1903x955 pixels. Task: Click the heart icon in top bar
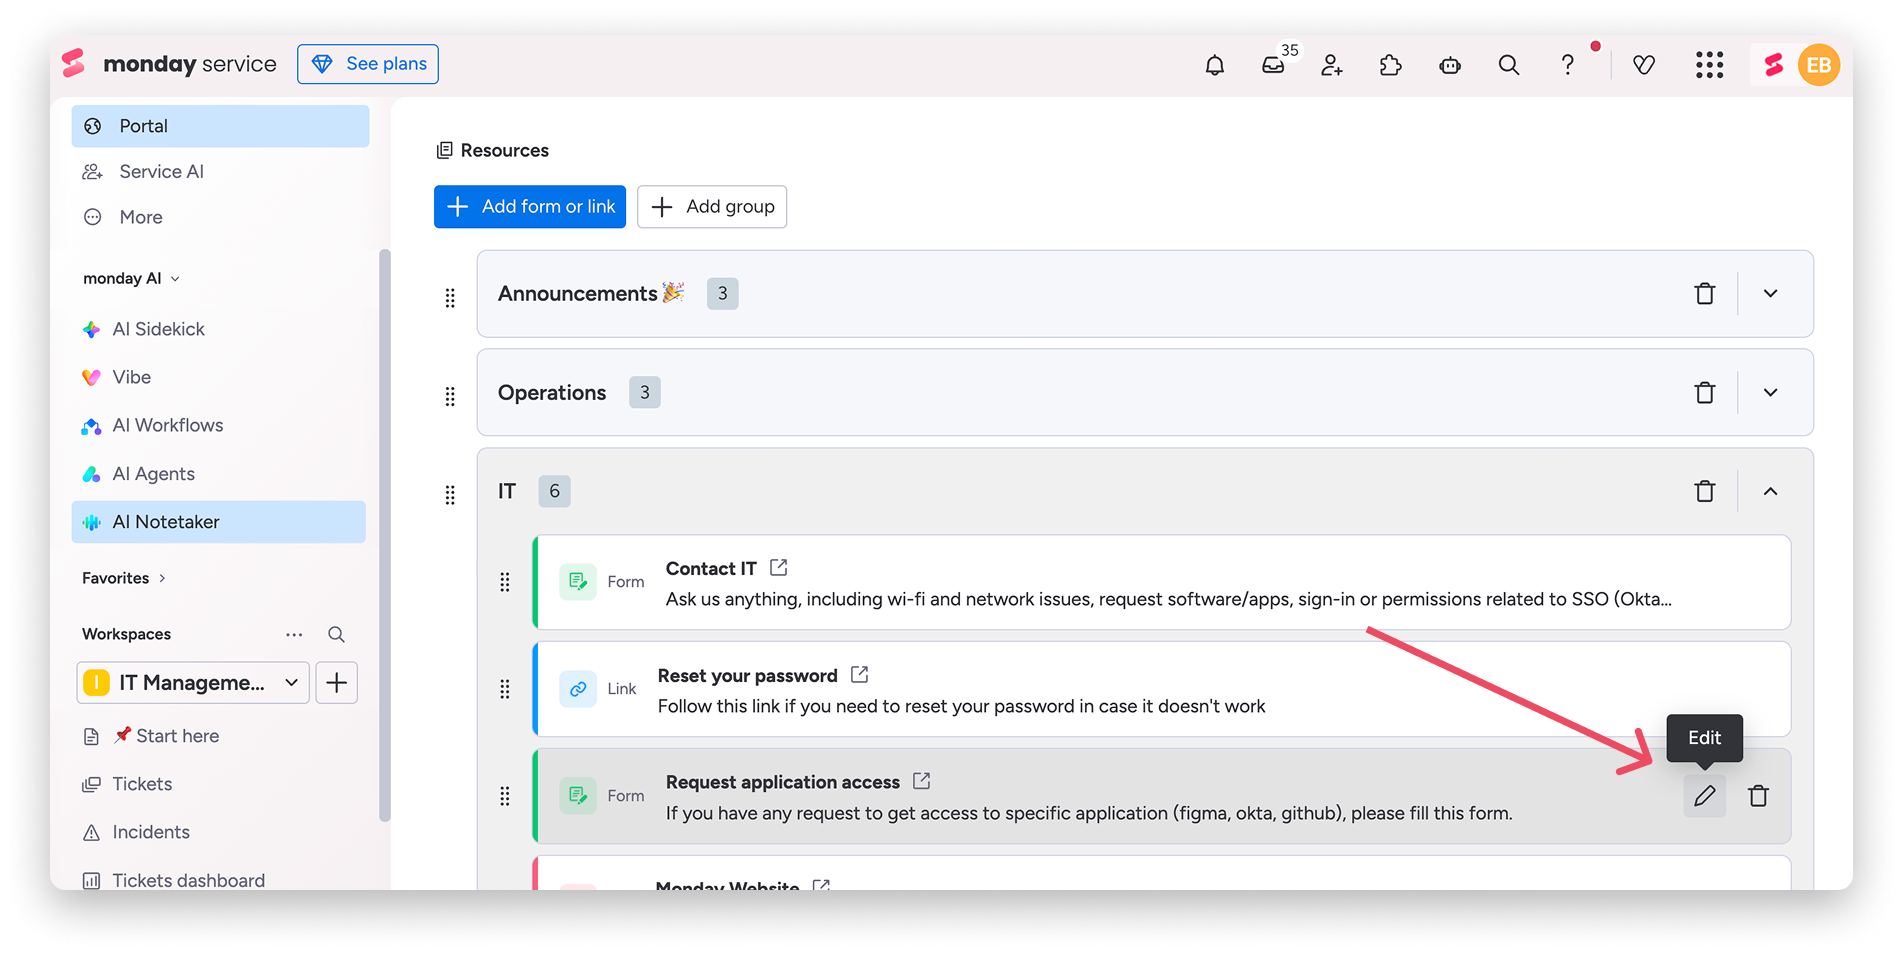coord(1644,65)
